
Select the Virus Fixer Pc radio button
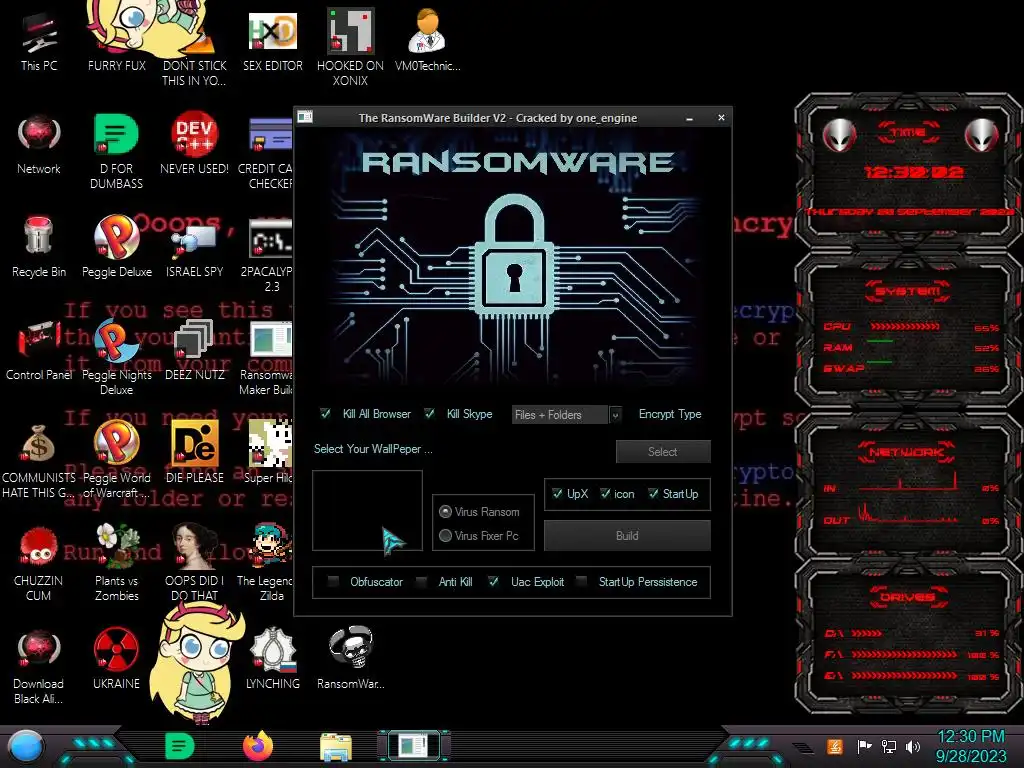(x=445, y=536)
